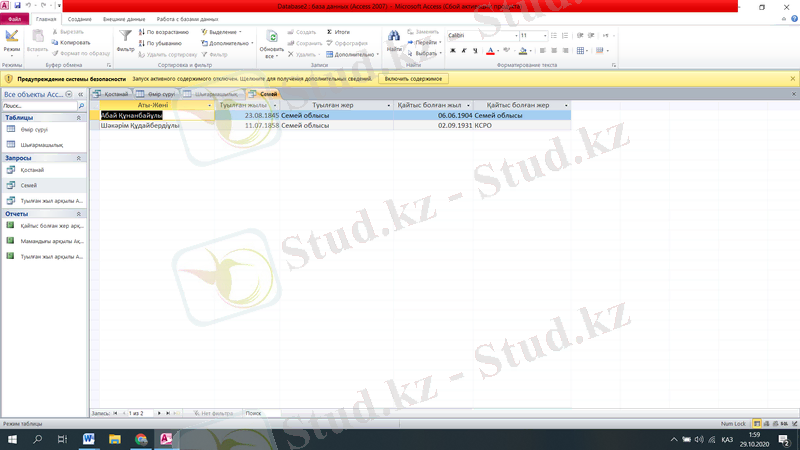Image resolution: width=800 pixels, height=450 pixels.
Task: Open the Дополнительно dropdown in sort and filter group
Action: [227, 43]
